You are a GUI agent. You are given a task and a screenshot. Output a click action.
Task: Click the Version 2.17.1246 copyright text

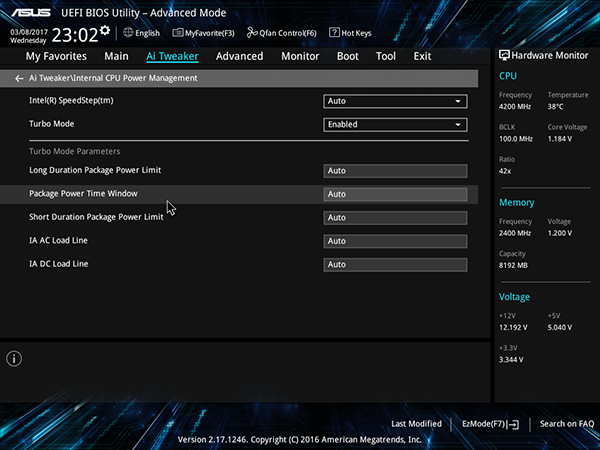click(300, 440)
